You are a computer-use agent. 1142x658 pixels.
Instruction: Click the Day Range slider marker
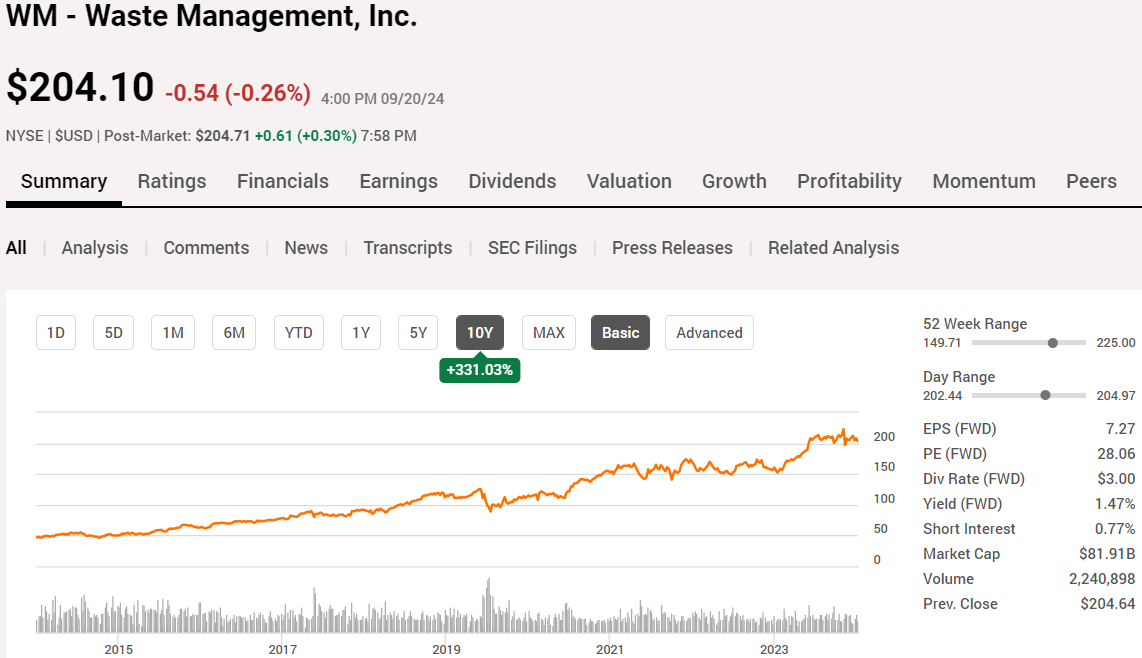[x=1045, y=395]
